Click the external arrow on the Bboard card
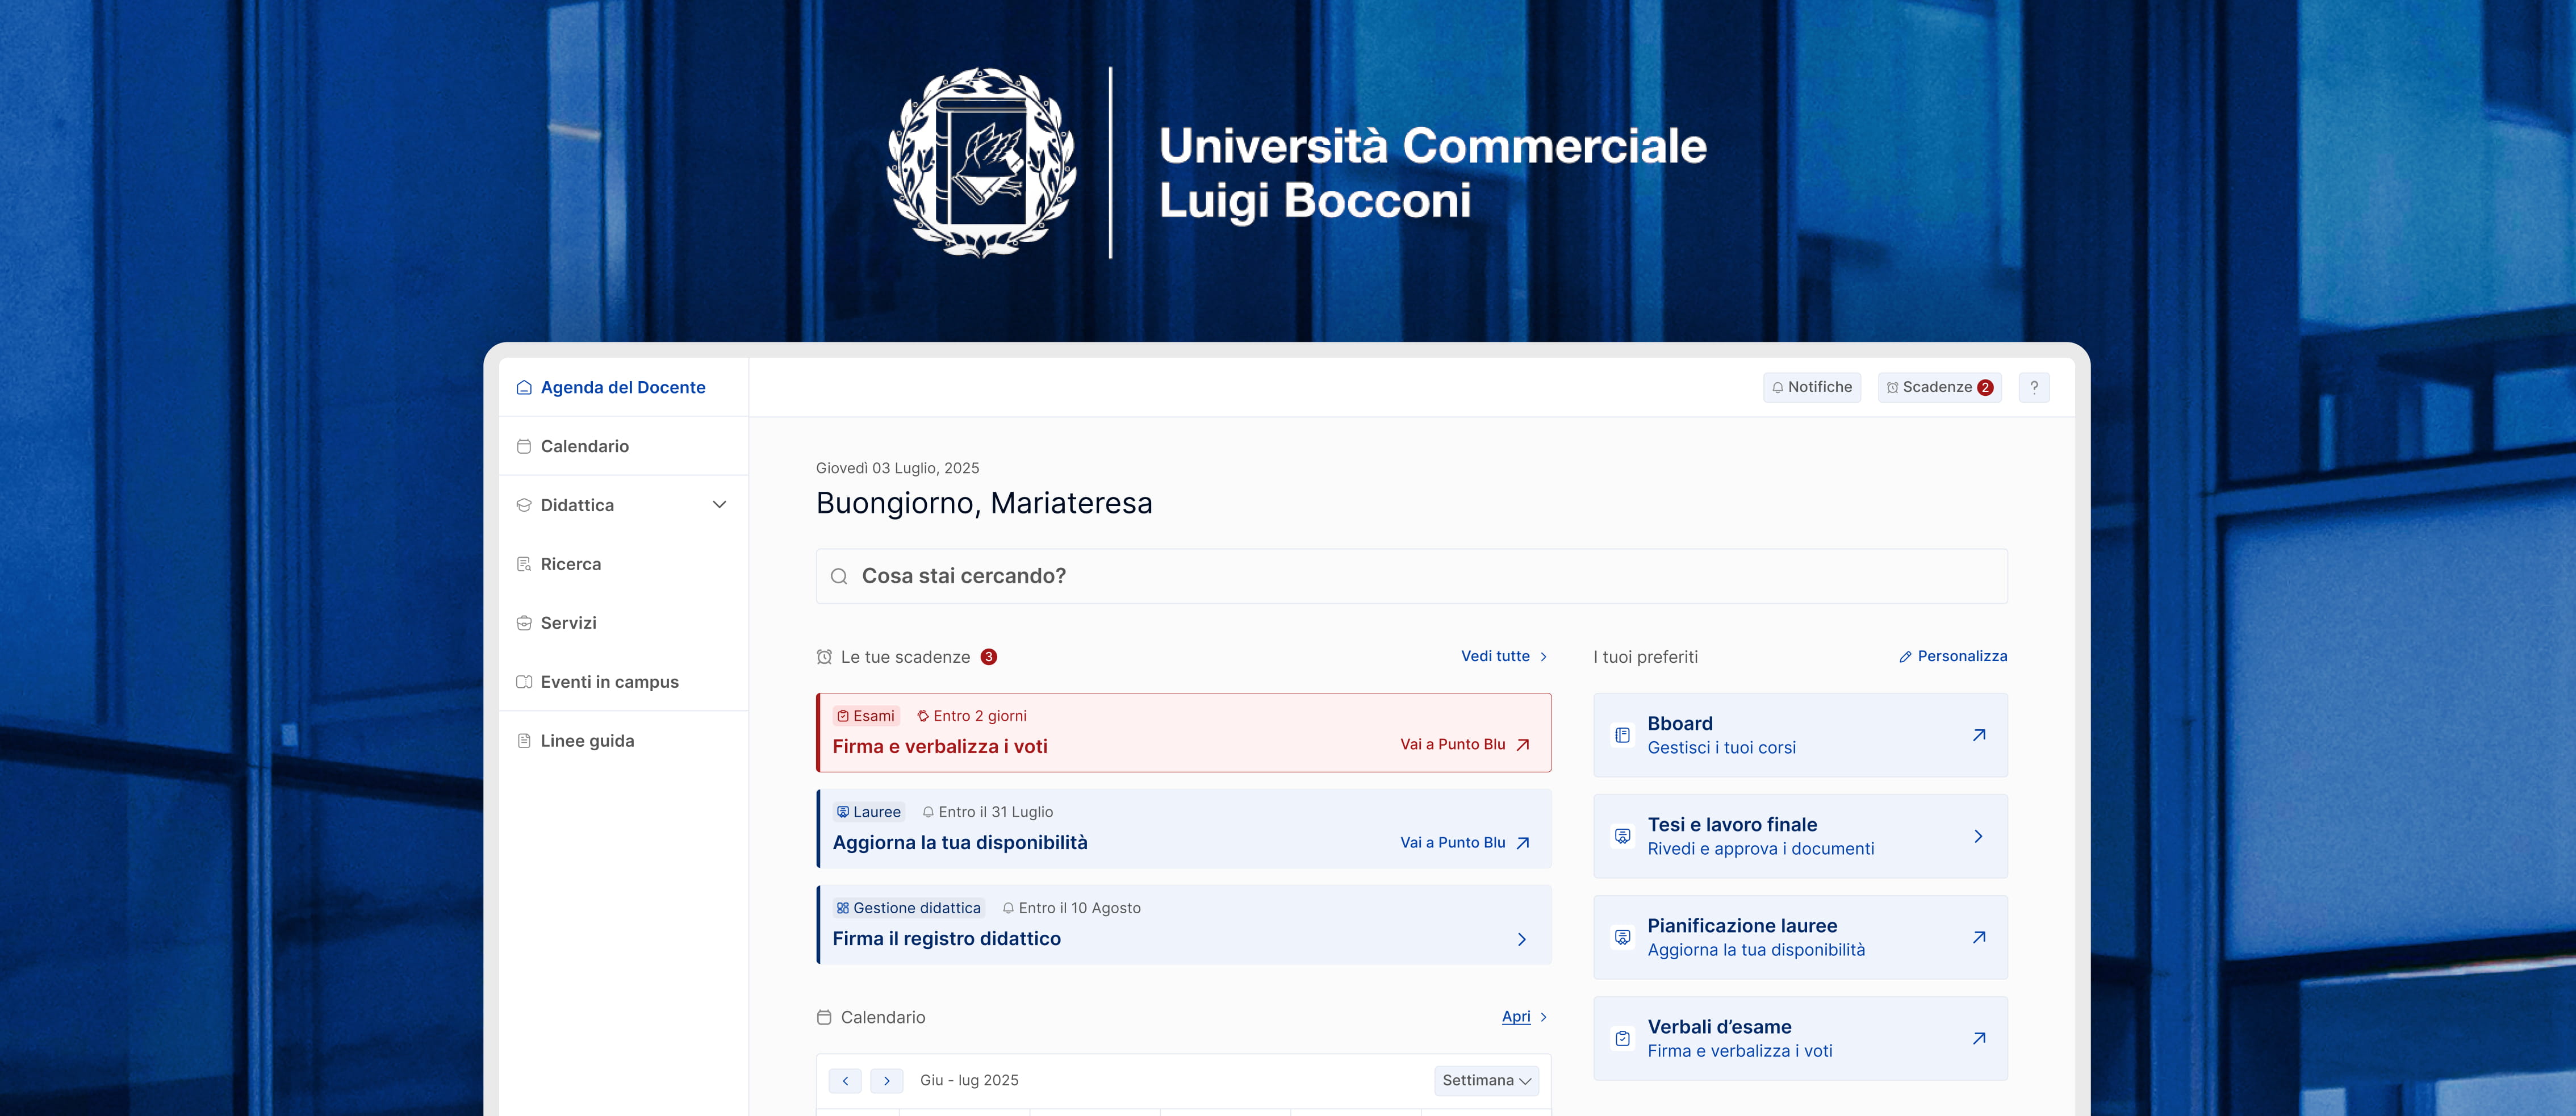The image size is (2576, 1116). (1979, 735)
